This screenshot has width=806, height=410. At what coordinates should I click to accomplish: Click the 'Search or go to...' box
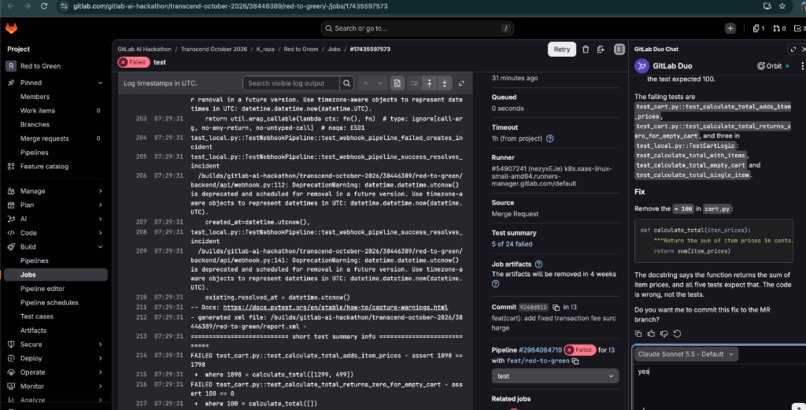click(x=417, y=28)
